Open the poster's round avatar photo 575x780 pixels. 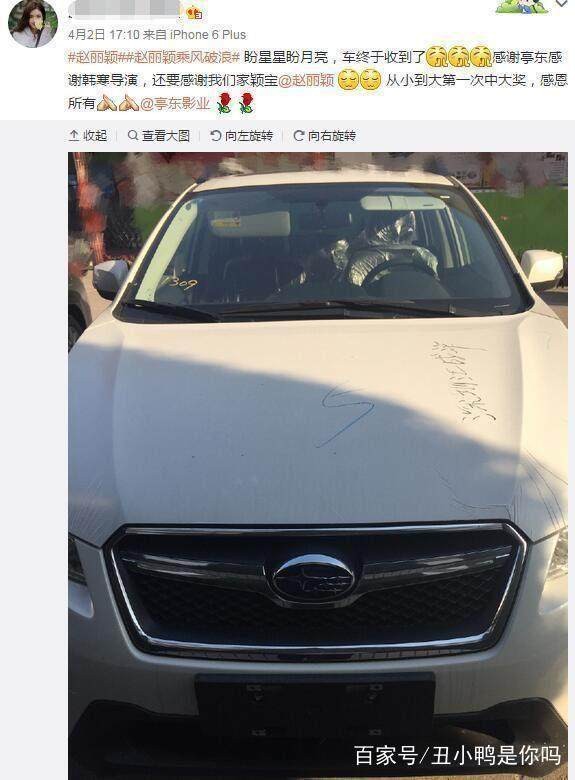pos(33,23)
